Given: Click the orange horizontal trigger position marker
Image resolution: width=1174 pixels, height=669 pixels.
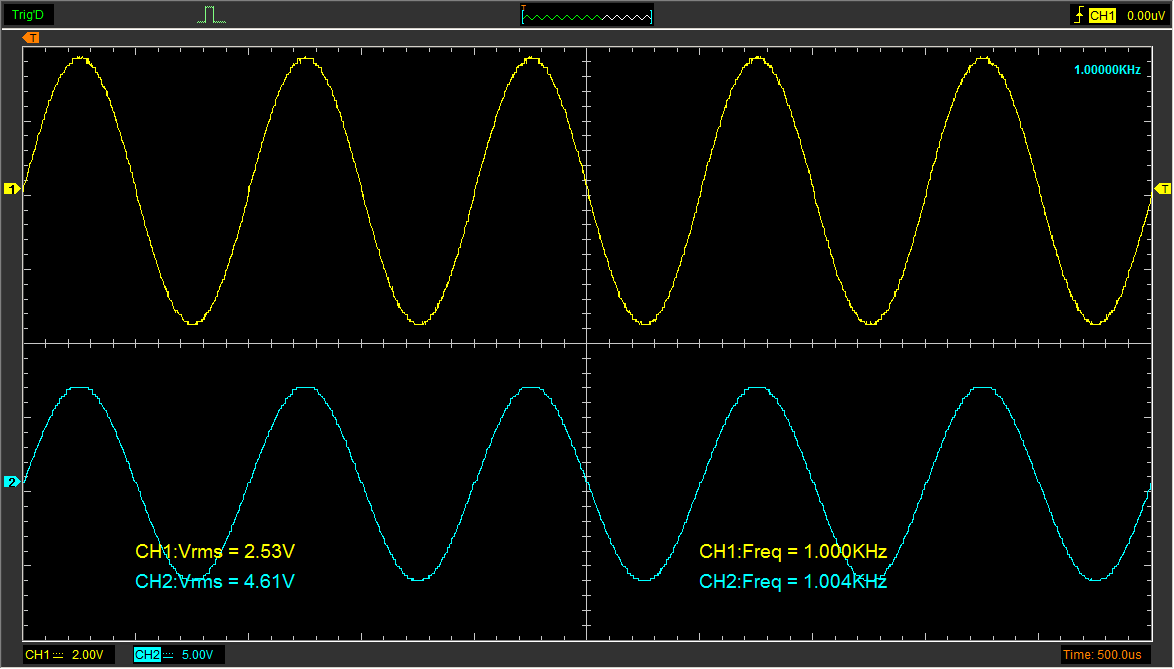Looking at the screenshot, I should (x=31, y=37).
